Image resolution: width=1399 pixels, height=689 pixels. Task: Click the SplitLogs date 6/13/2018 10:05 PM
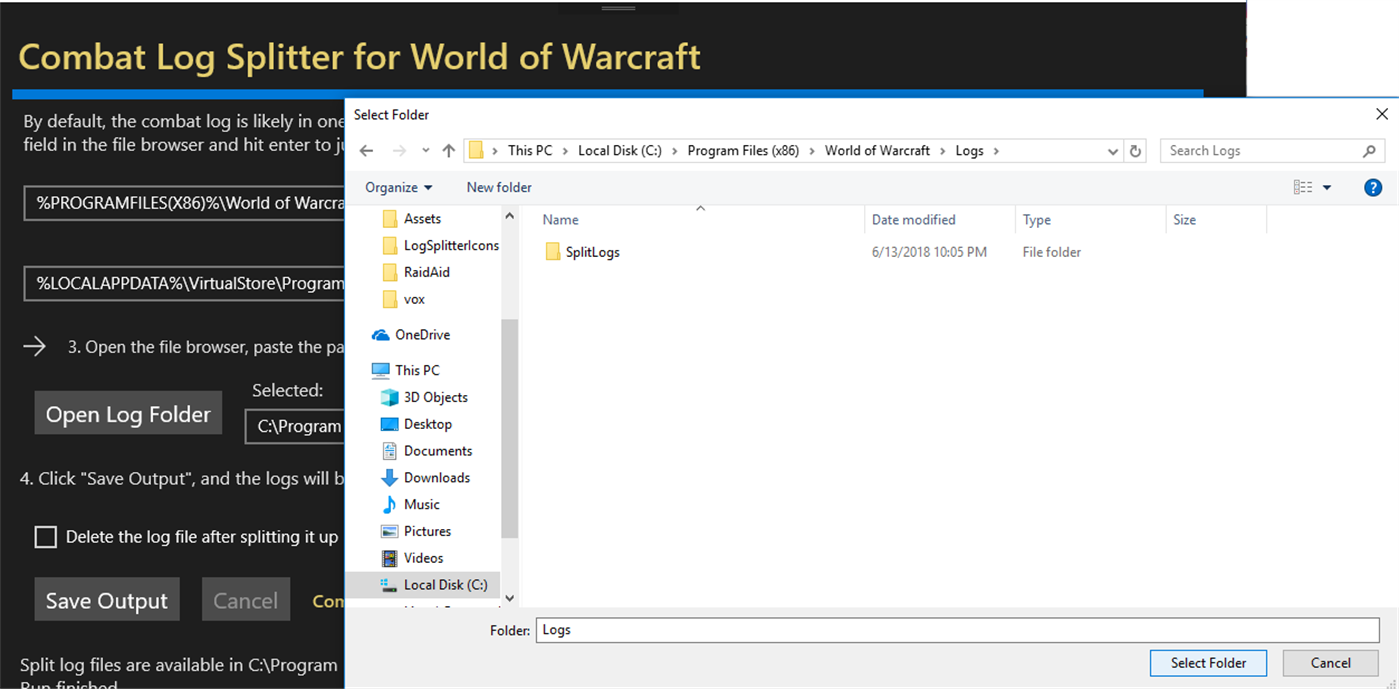coord(929,252)
